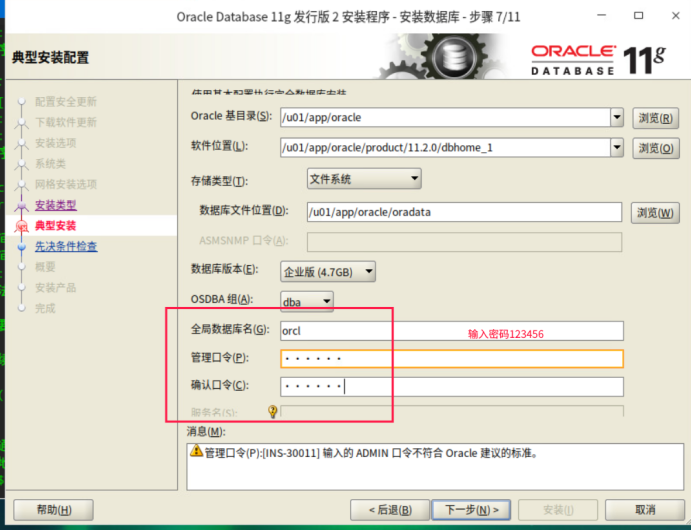Close the installer window

[x=676, y=16]
